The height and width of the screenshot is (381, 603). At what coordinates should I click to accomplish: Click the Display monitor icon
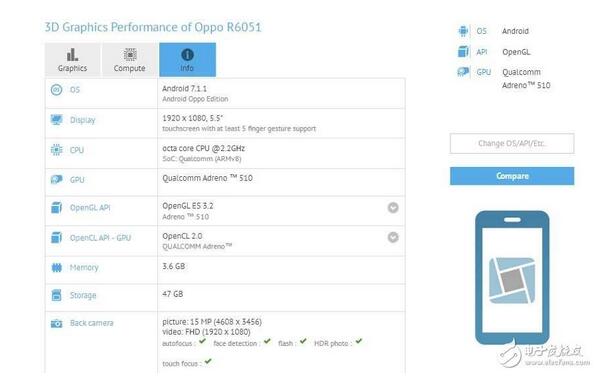pyautogui.click(x=57, y=120)
